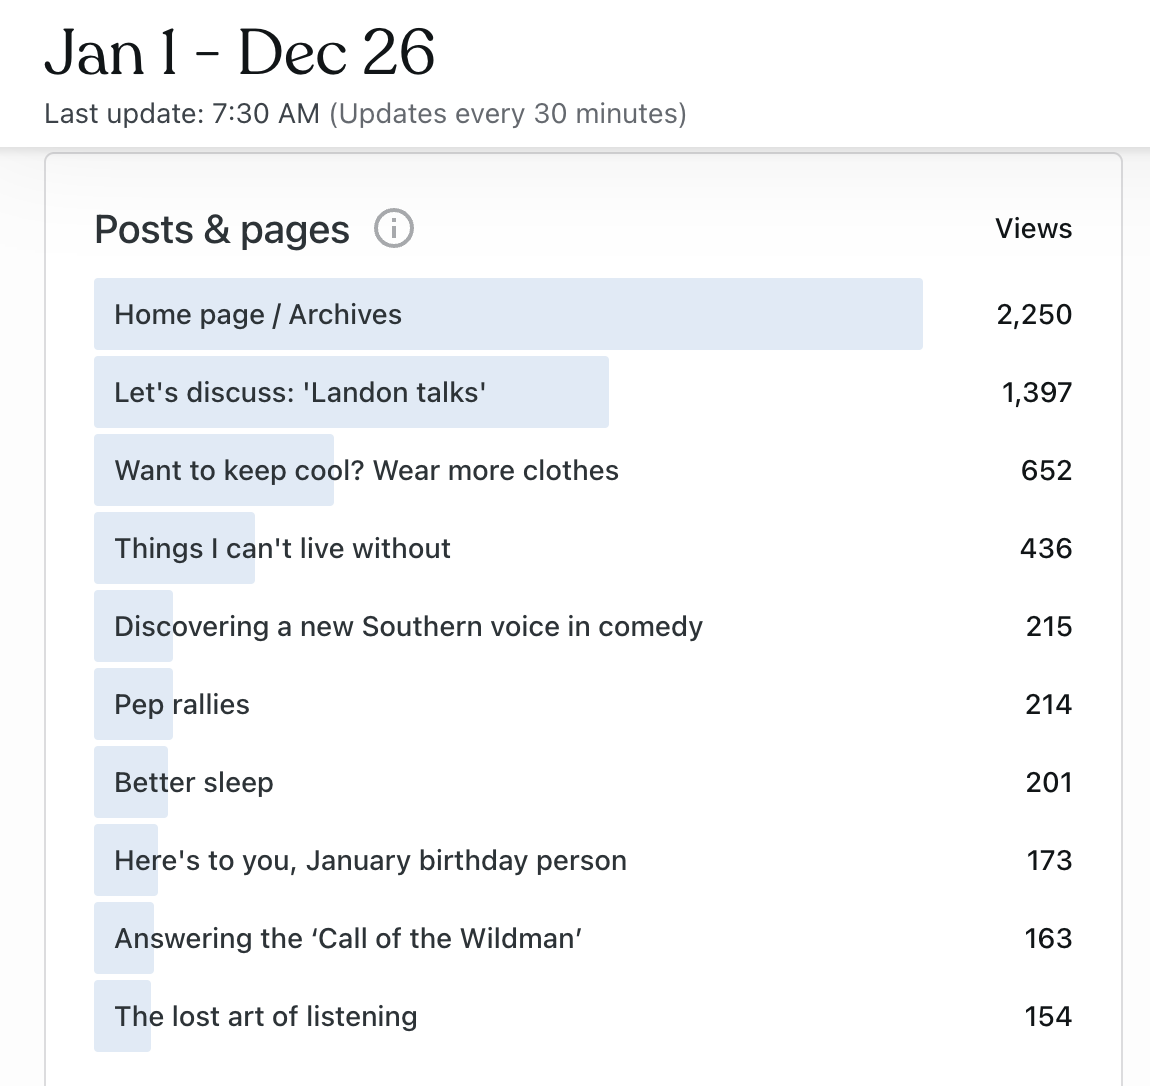Open 'Discovering a new Southern voice in comedy'
This screenshot has height=1086, width=1150.
pos(408,627)
